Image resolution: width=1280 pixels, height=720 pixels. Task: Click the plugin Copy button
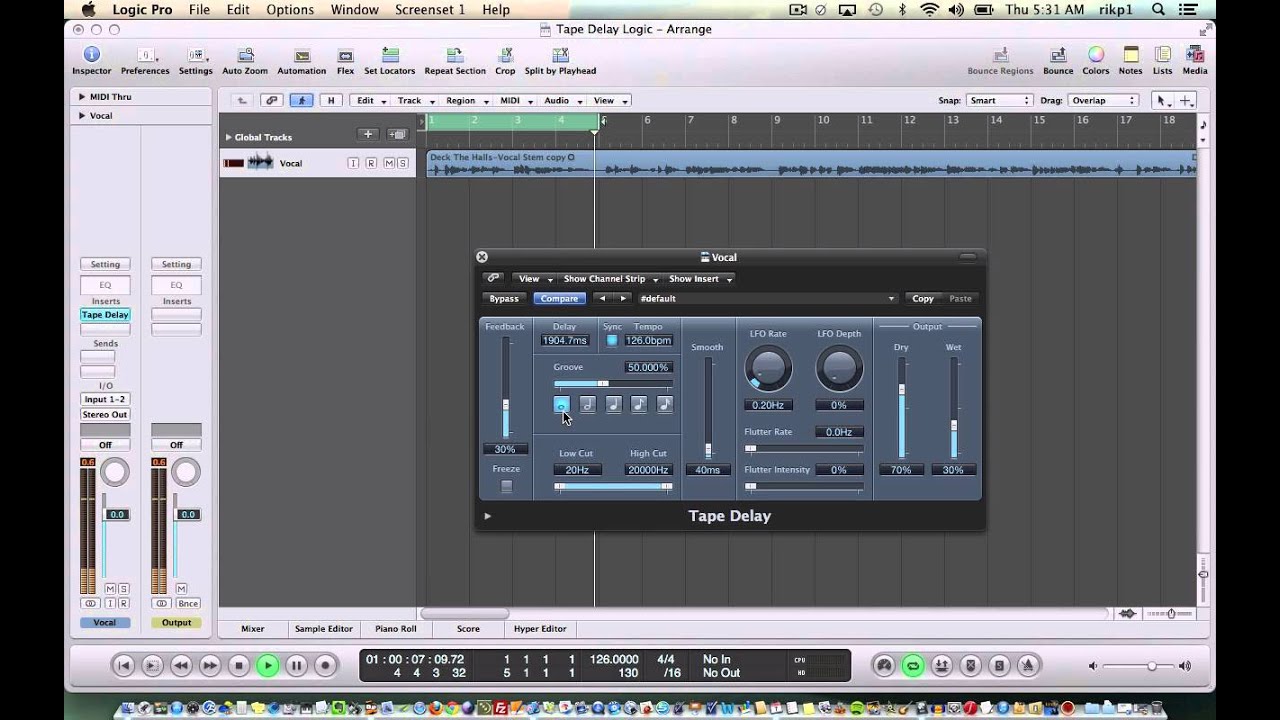[923, 298]
